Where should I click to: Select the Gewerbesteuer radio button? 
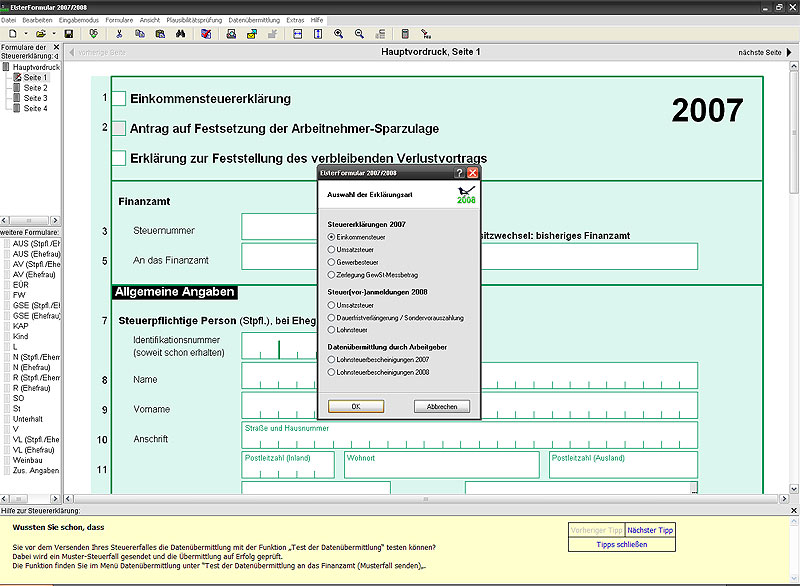[x=331, y=262]
